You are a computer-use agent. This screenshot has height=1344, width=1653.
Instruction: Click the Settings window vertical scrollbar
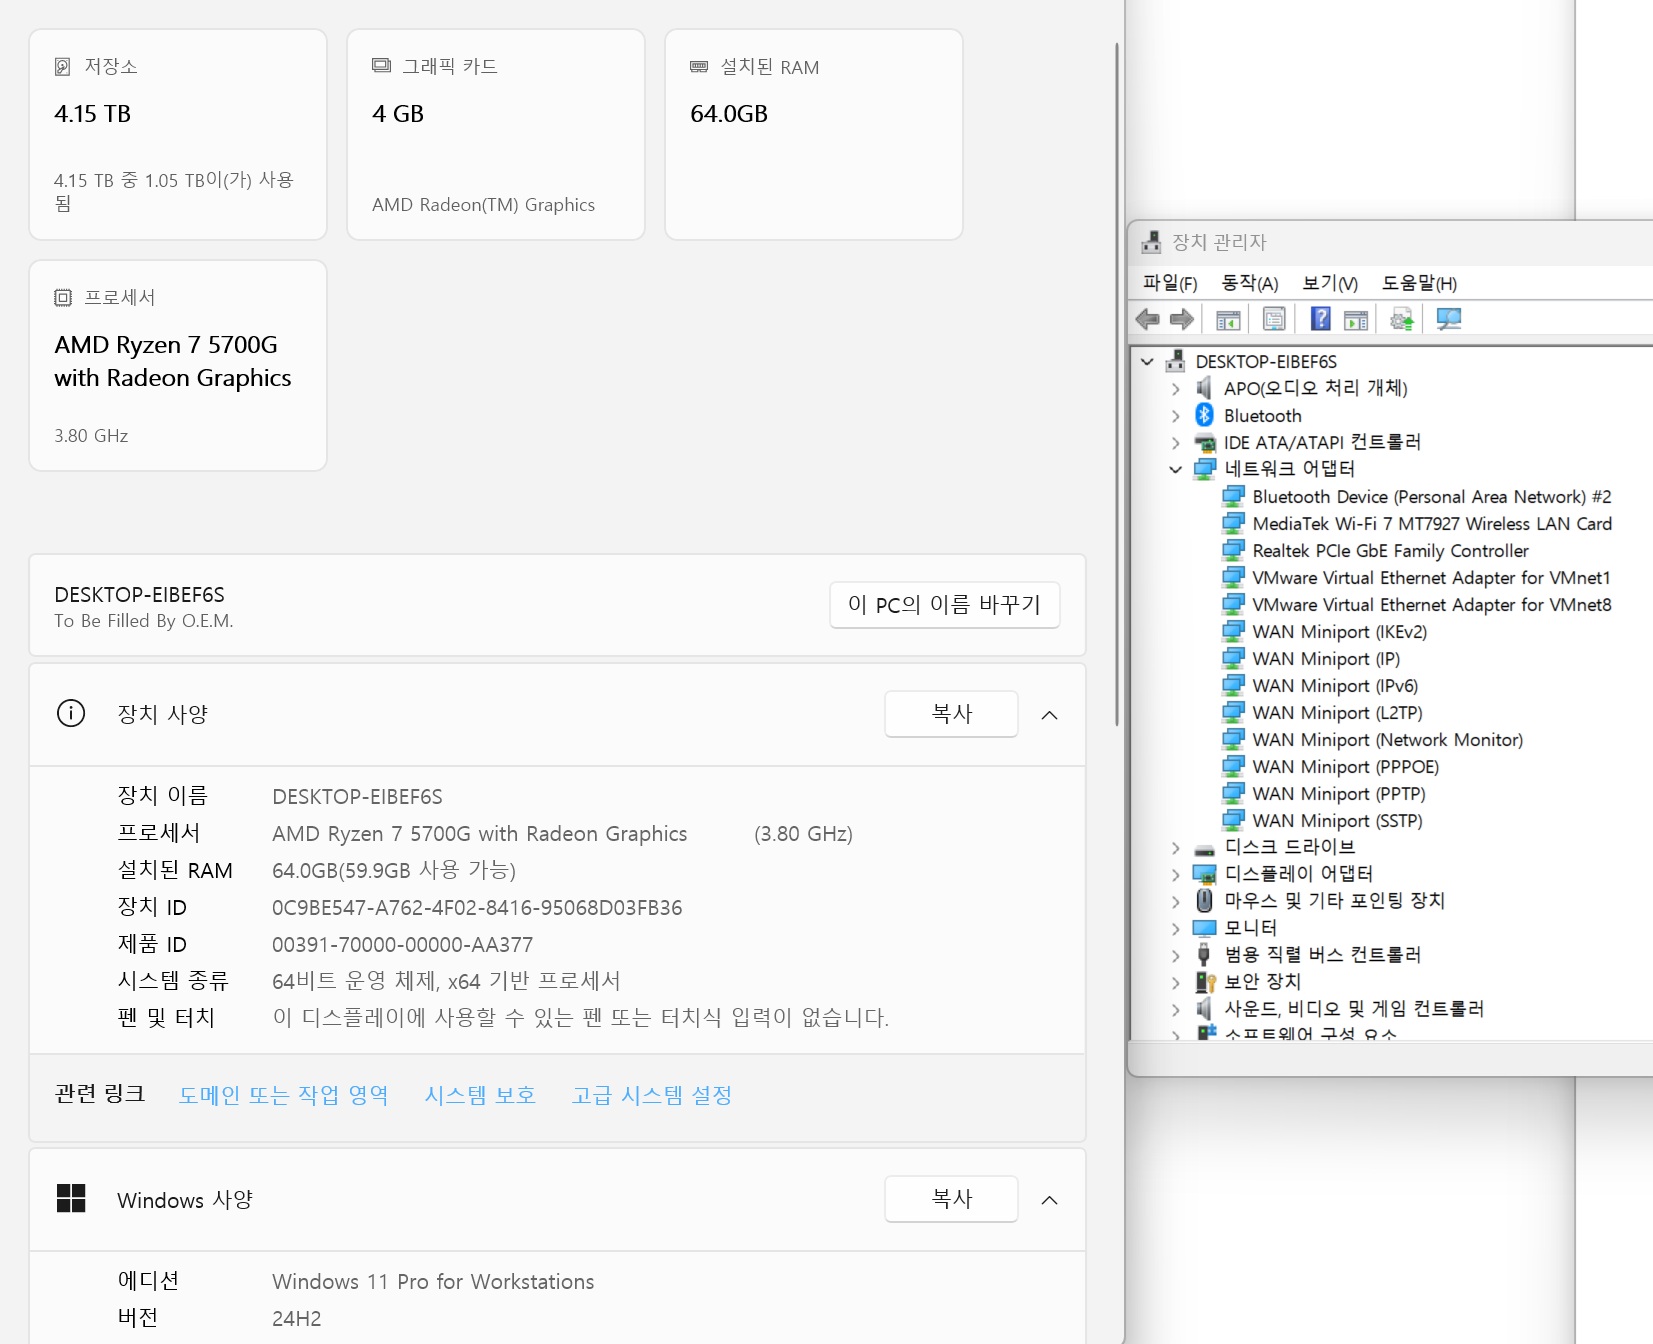pos(1117,384)
